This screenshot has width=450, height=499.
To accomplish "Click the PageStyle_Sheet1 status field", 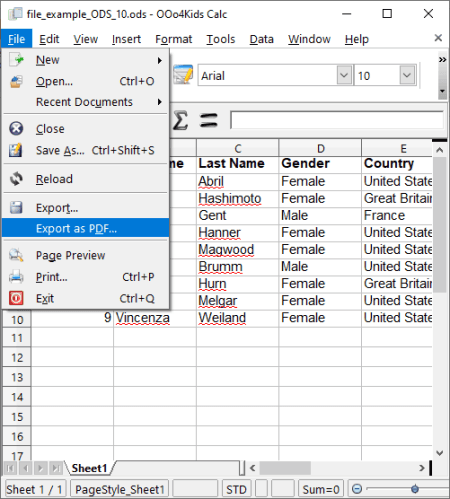I will [120, 489].
